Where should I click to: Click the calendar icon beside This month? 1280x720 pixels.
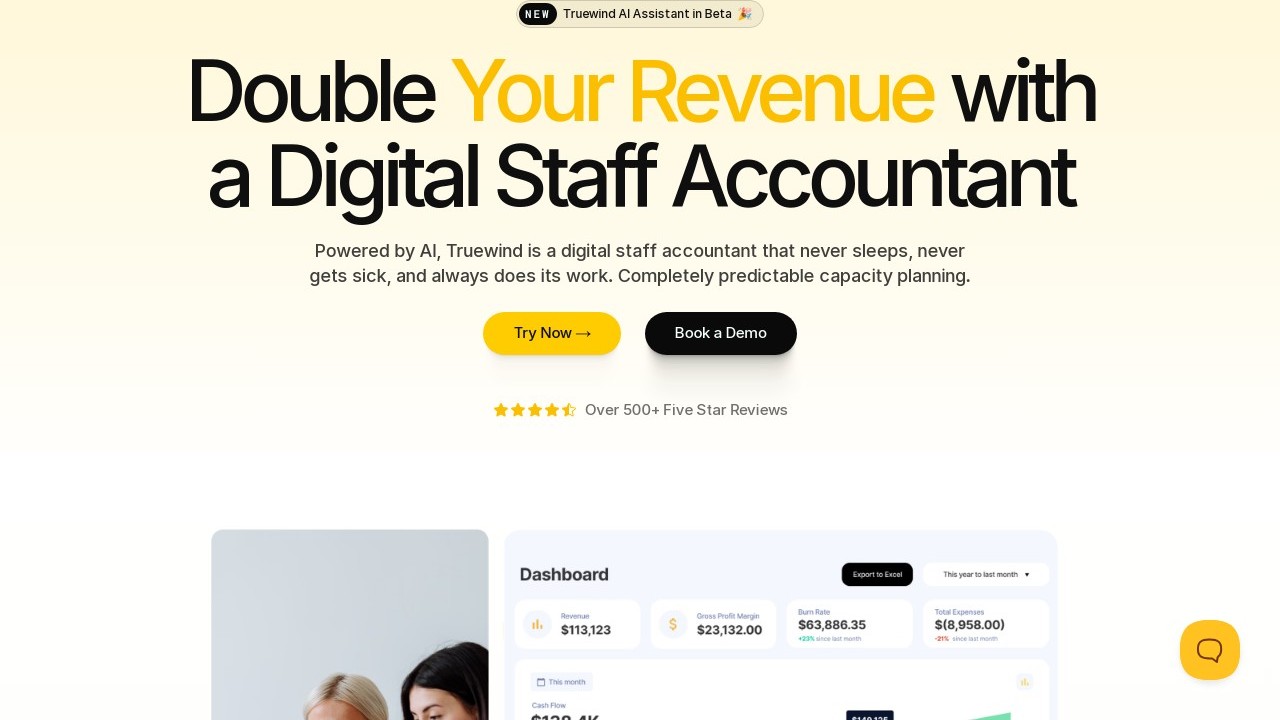point(541,682)
